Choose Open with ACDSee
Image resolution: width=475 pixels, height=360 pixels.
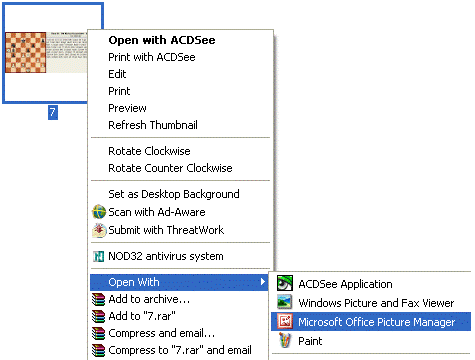click(180, 40)
